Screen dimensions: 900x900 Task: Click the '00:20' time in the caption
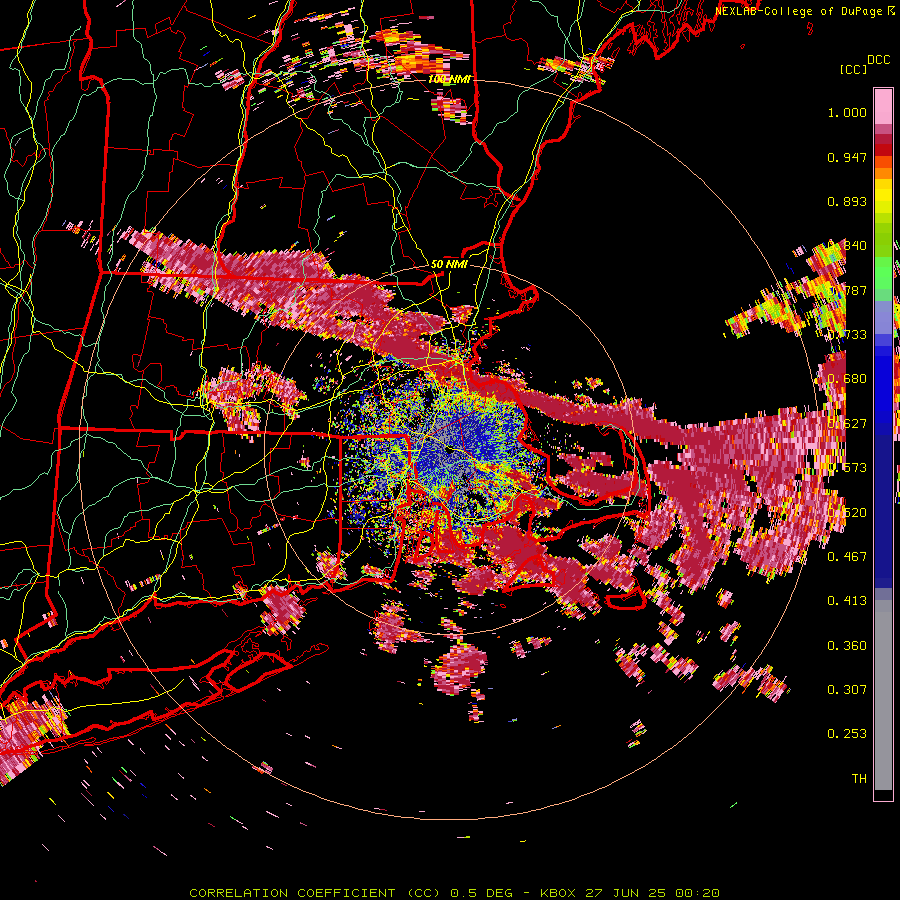(697, 893)
